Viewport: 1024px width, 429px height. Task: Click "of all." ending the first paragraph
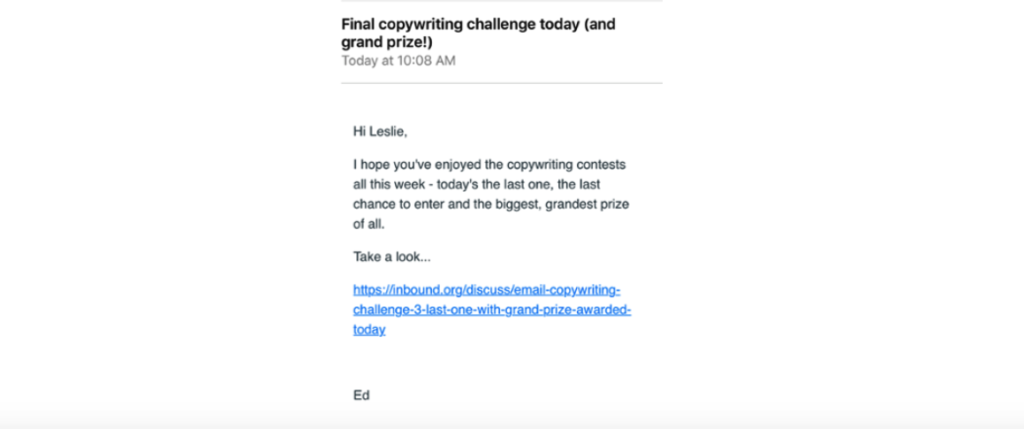click(x=369, y=225)
